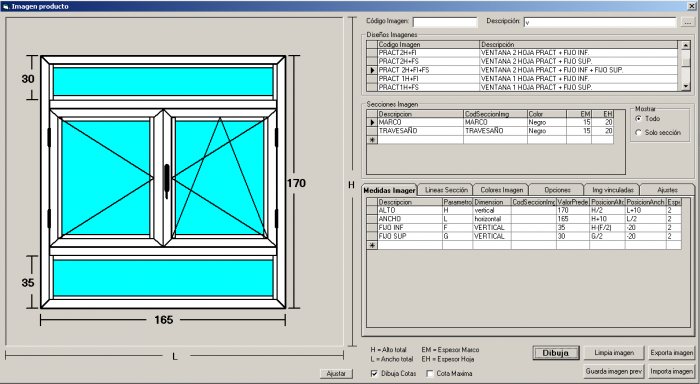Click Color cell 'Negro' of TRAVESAÑO row
This screenshot has width=700, height=384.
point(547,131)
